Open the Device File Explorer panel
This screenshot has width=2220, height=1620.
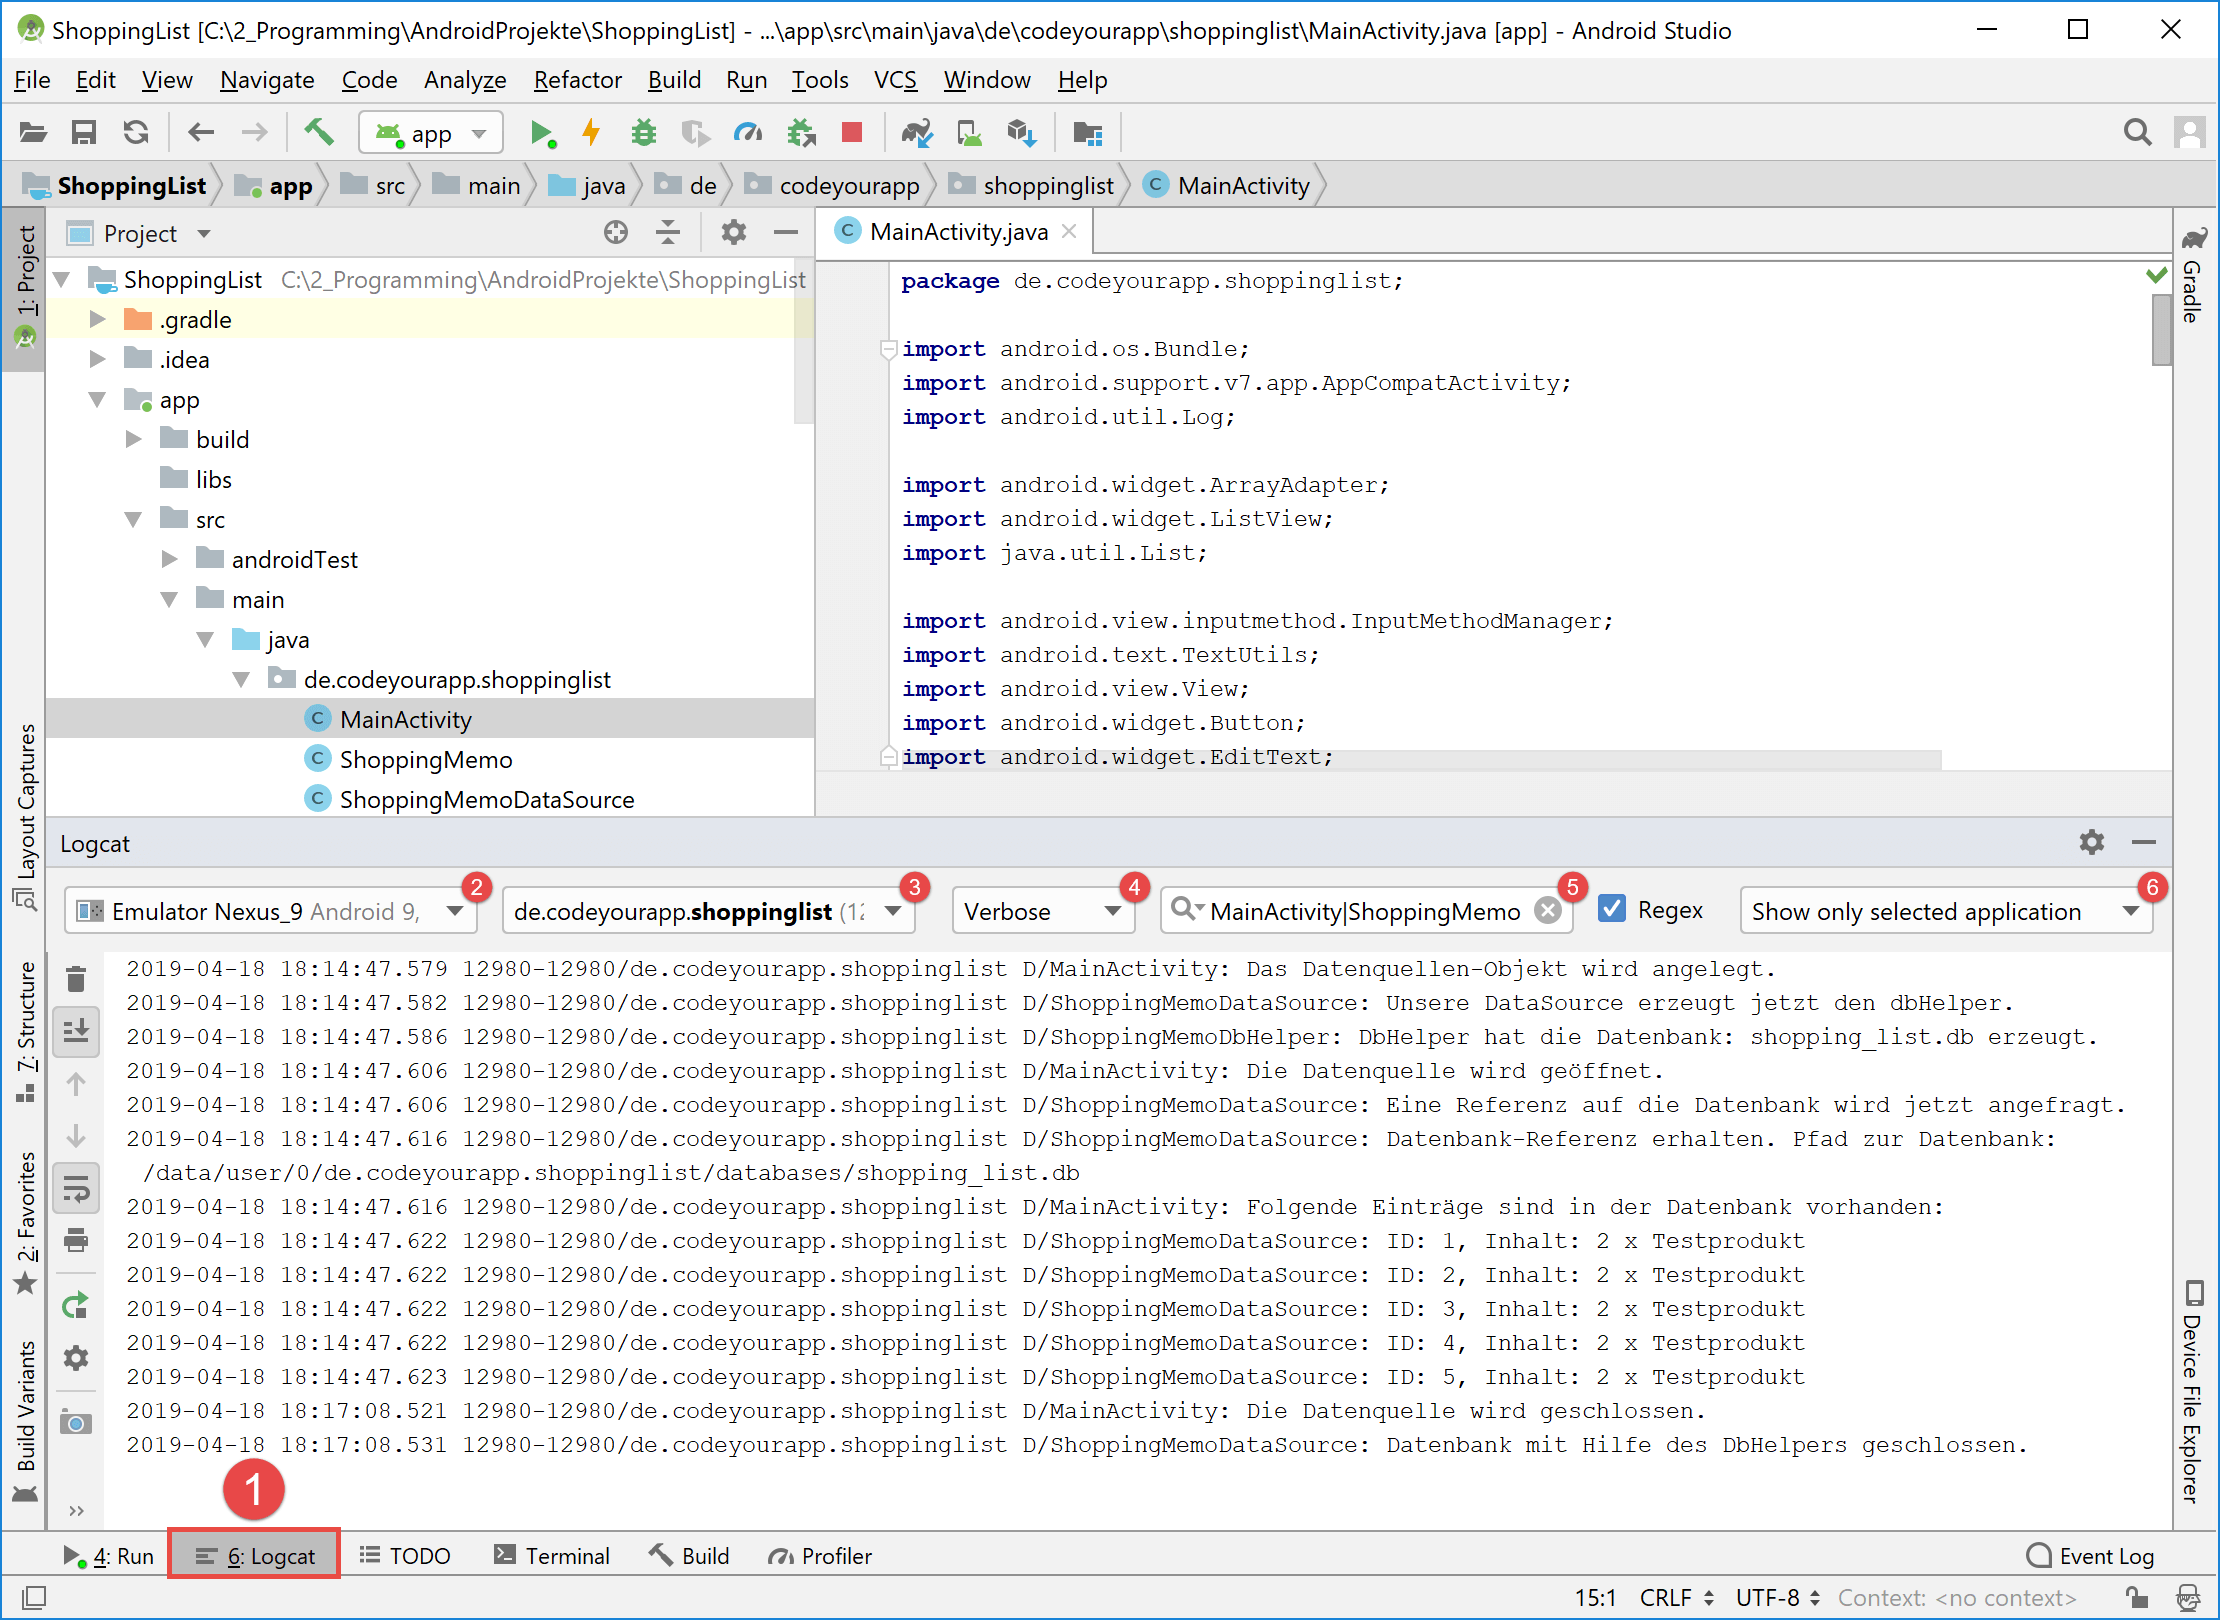click(x=2193, y=1391)
